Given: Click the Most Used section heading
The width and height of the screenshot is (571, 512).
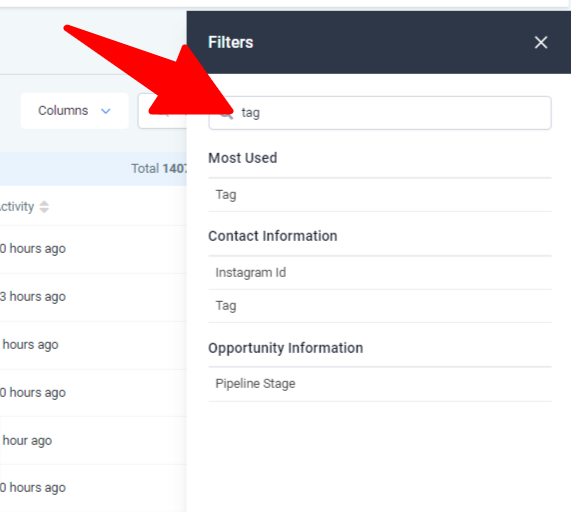Looking at the screenshot, I should click(x=243, y=158).
